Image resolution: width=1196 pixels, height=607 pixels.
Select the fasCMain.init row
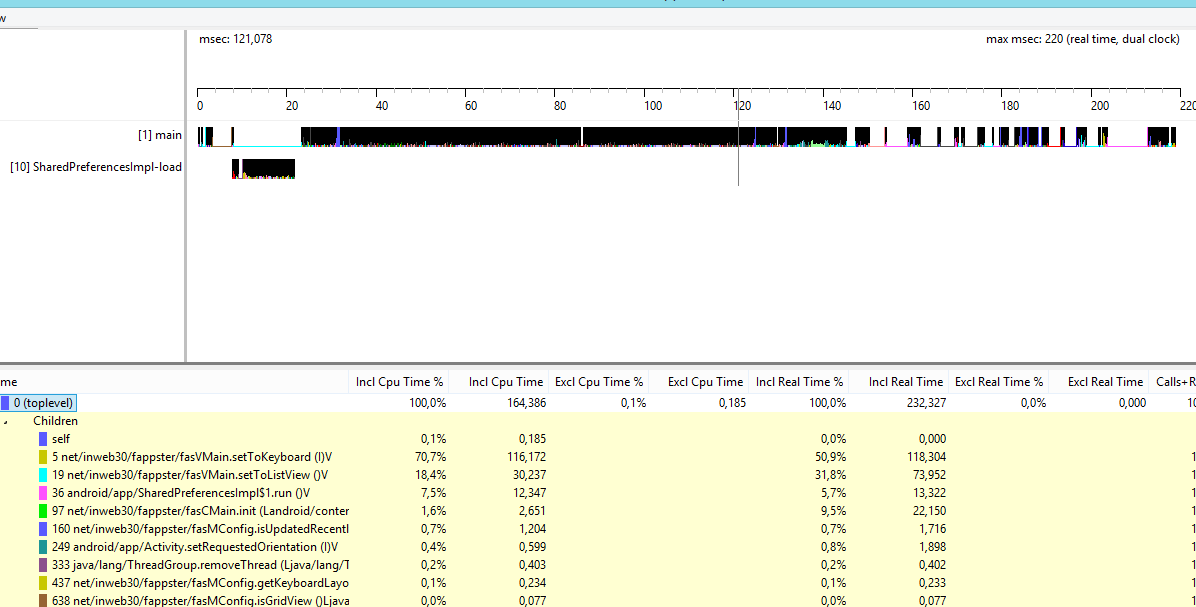click(x=598, y=511)
